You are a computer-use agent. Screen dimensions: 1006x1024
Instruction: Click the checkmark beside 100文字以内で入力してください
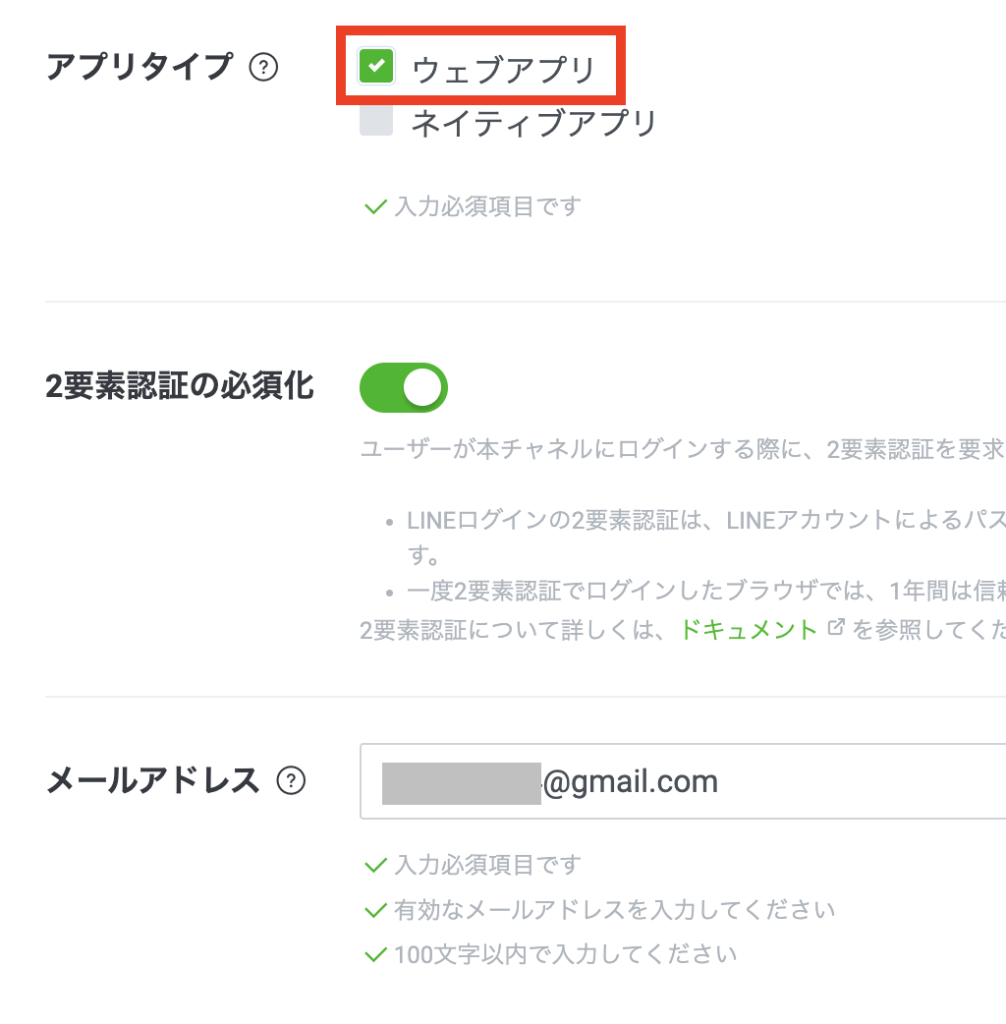click(375, 954)
